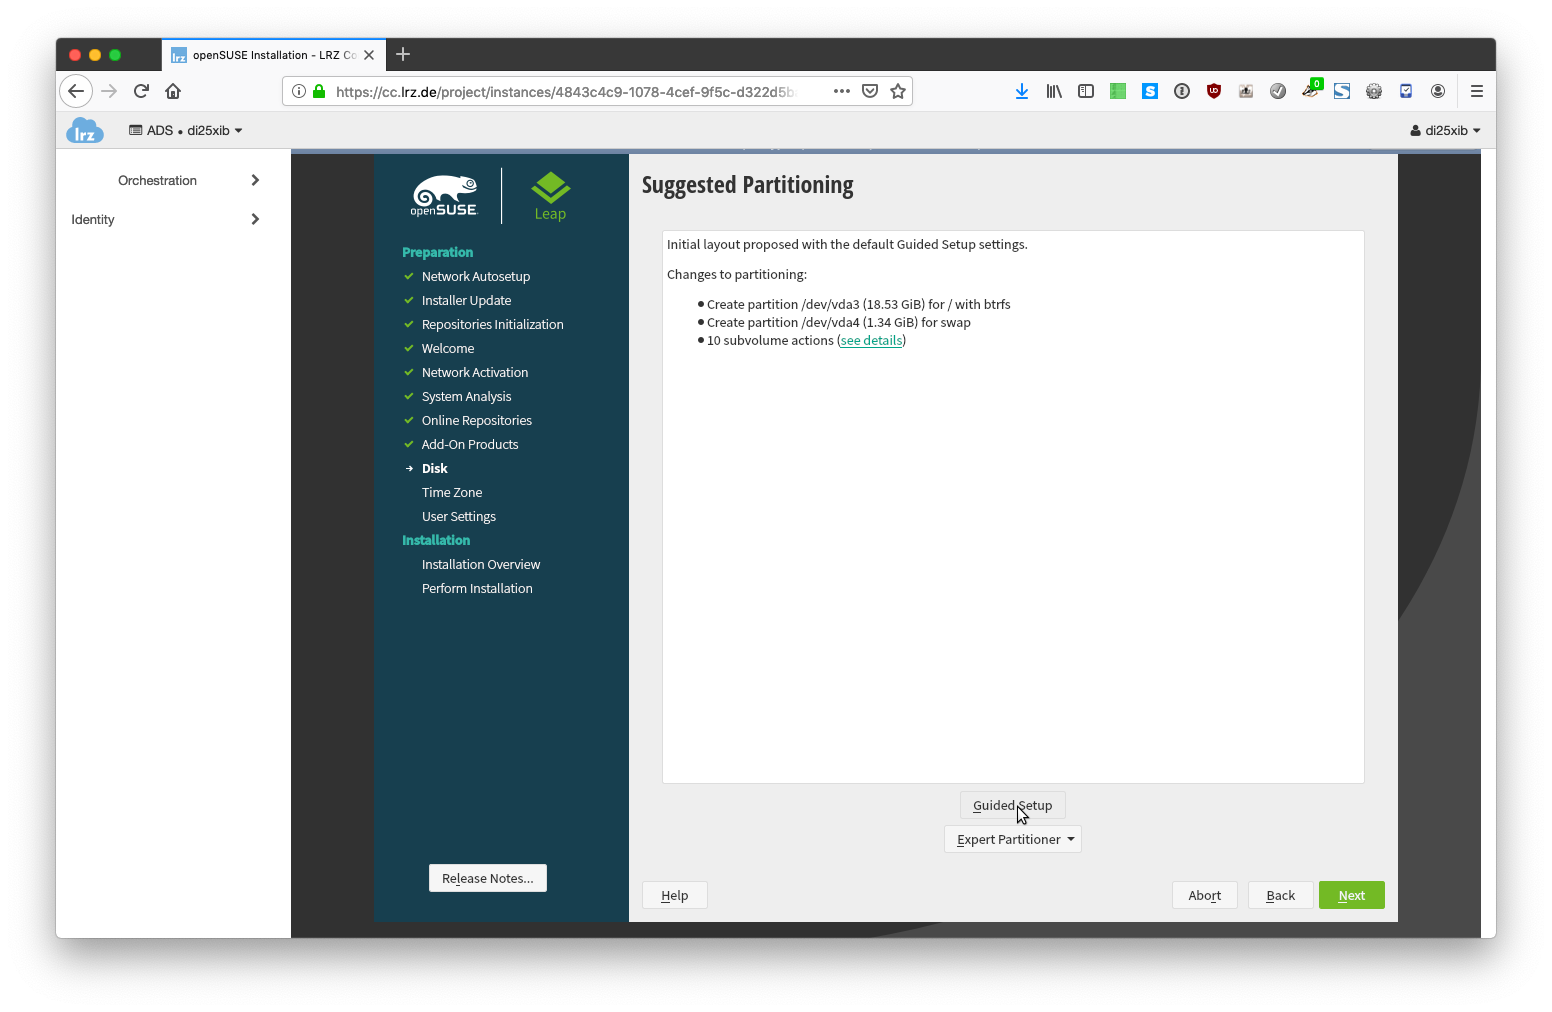Open Firefox hamburger menu
1552x1012 pixels.
[1476, 91]
